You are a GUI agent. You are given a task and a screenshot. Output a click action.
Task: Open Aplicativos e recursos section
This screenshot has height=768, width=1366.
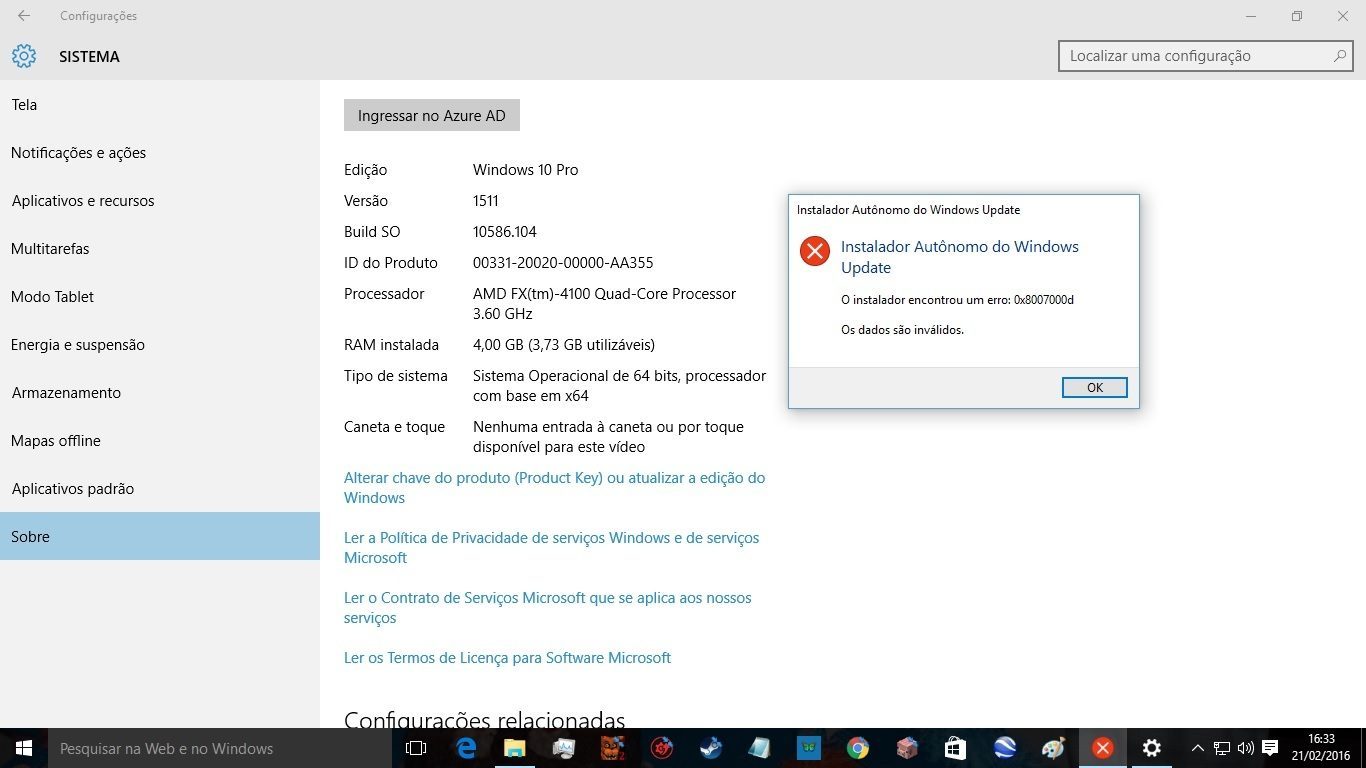coord(160,201)
